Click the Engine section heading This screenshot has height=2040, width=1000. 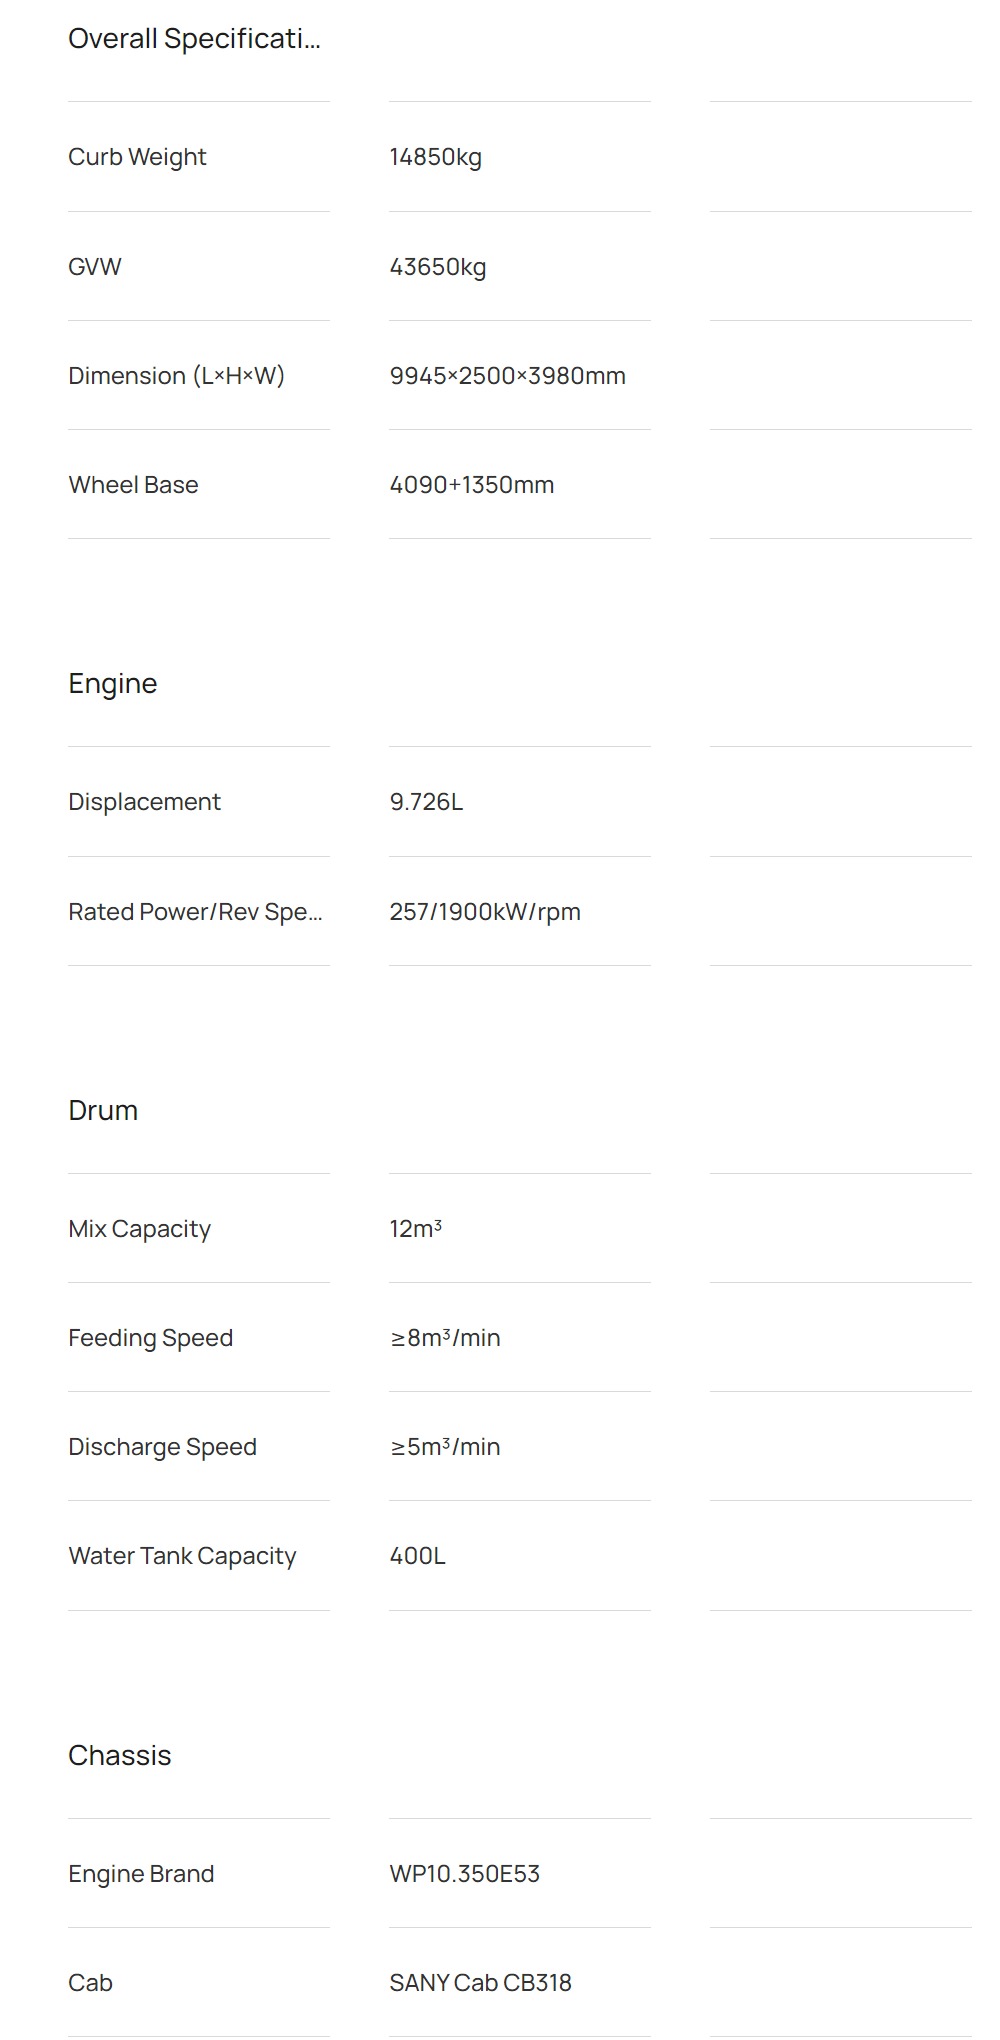tap(113, 684)
